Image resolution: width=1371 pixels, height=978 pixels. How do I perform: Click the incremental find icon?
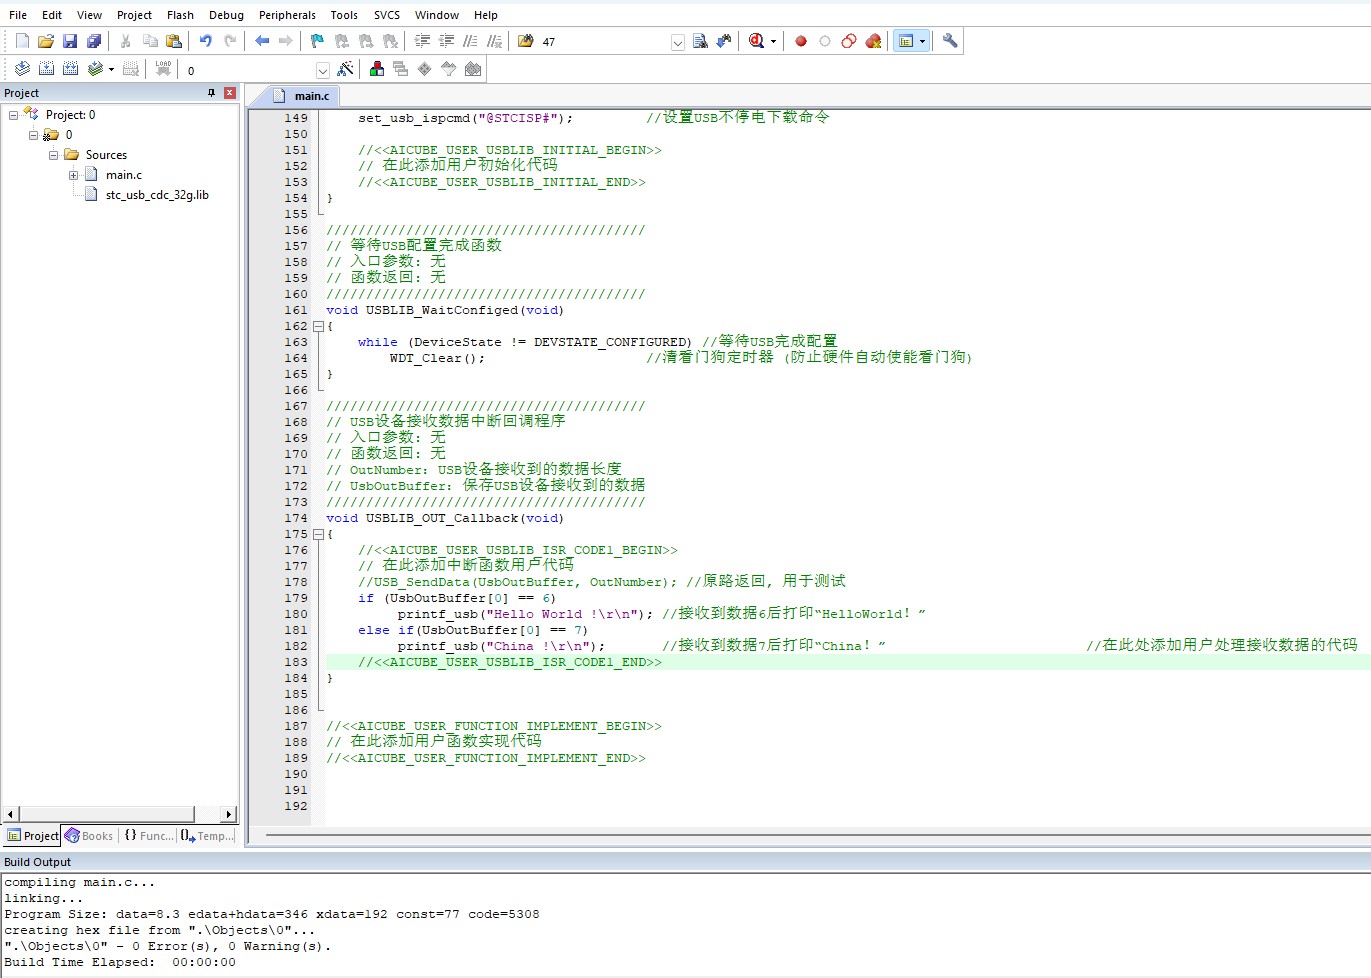[x=724, y=41]
